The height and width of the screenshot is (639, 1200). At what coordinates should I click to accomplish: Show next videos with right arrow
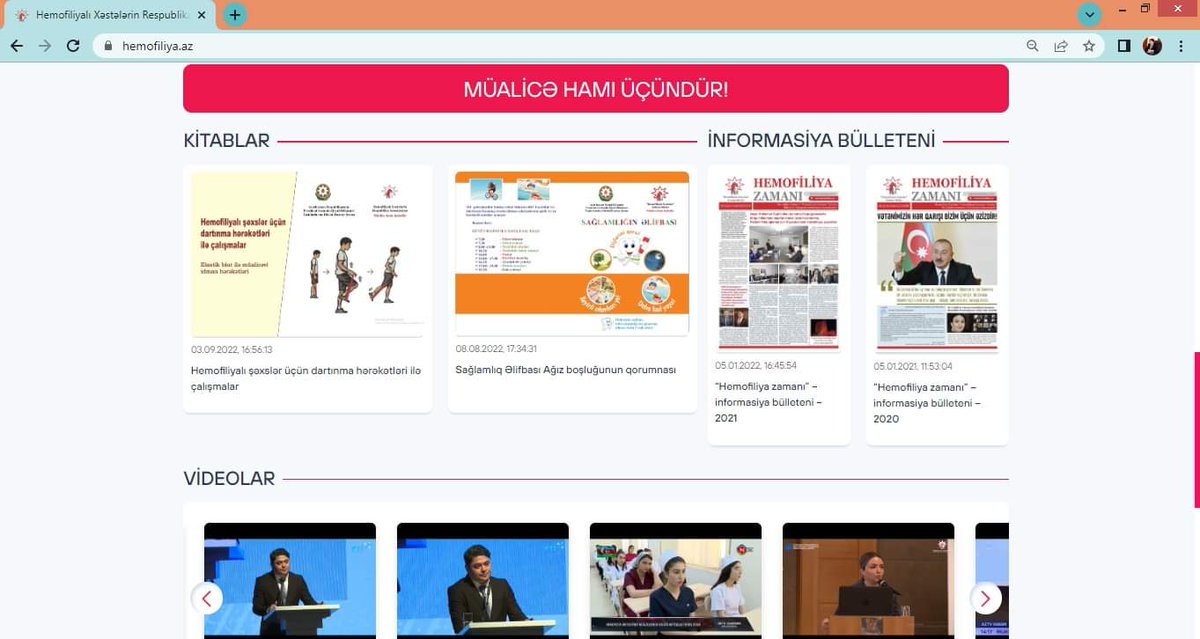point(985,598)
